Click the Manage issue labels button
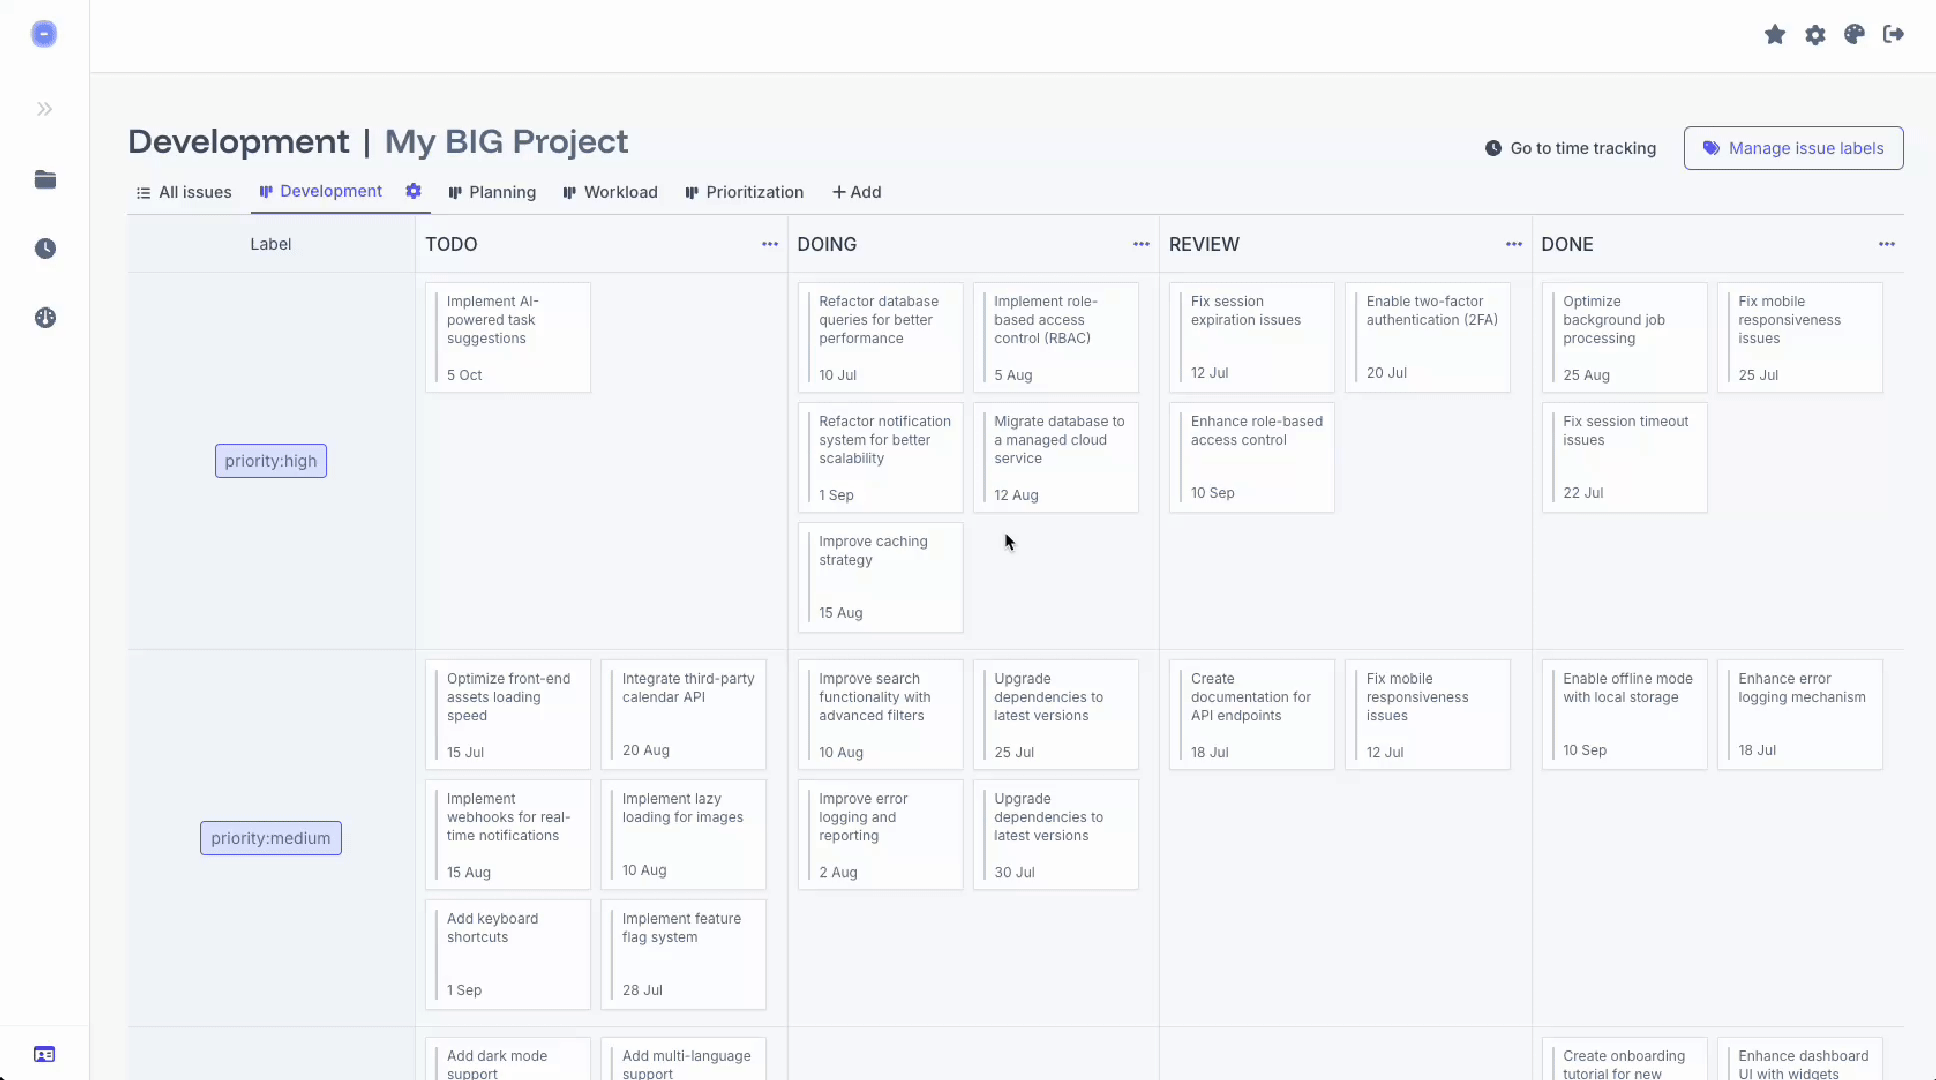This screenshot has width=1936, height=1080. click(1793, 148)
